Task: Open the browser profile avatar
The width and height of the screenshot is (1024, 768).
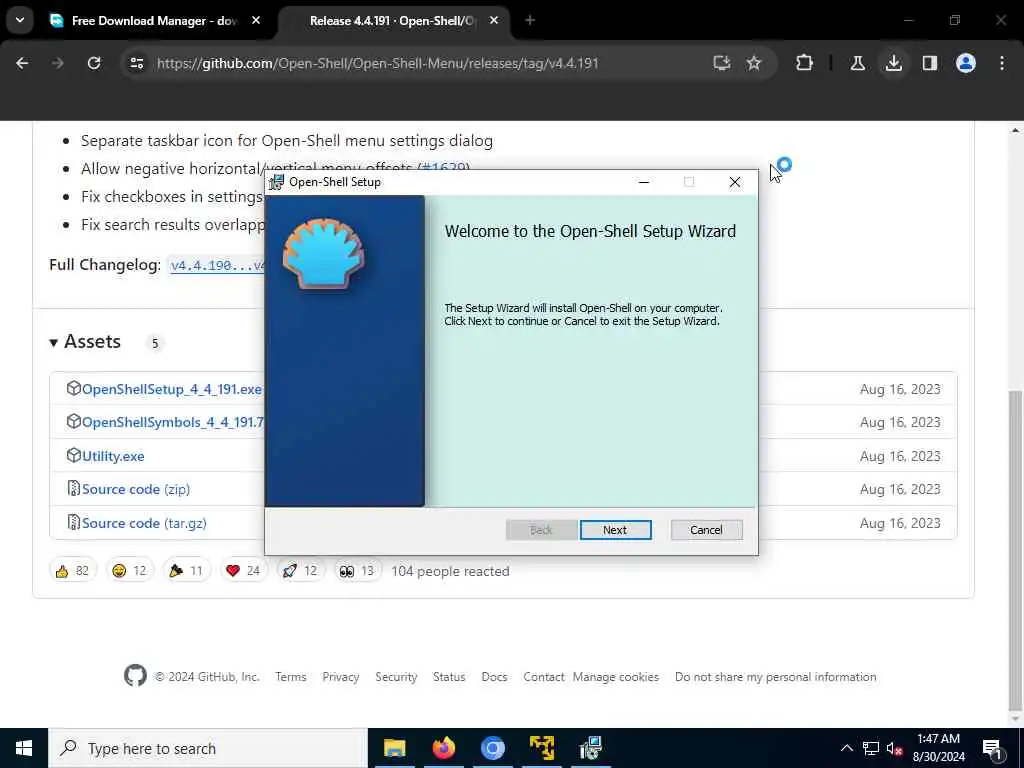Action: pyautogui.click(x=966, y=63)
